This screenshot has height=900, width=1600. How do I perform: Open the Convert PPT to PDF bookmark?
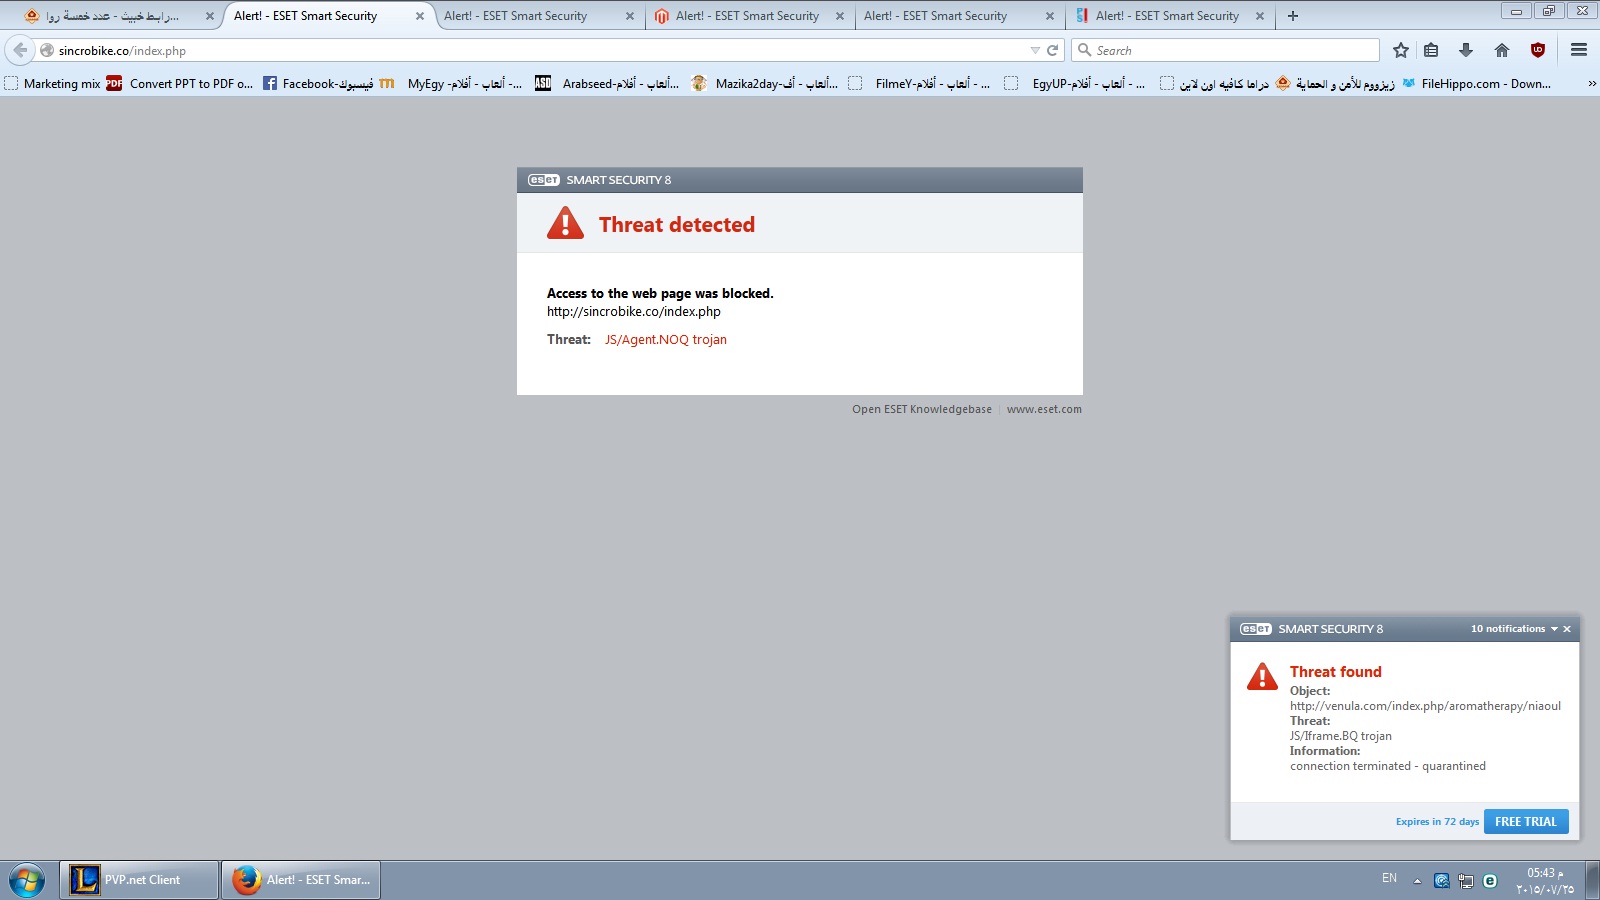180,84
